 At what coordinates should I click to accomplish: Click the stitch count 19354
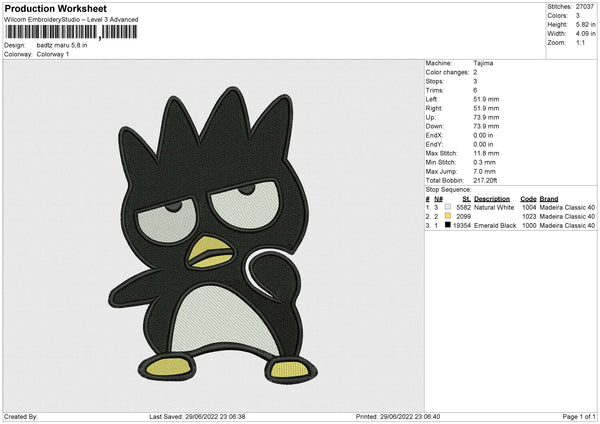(462, 226)
